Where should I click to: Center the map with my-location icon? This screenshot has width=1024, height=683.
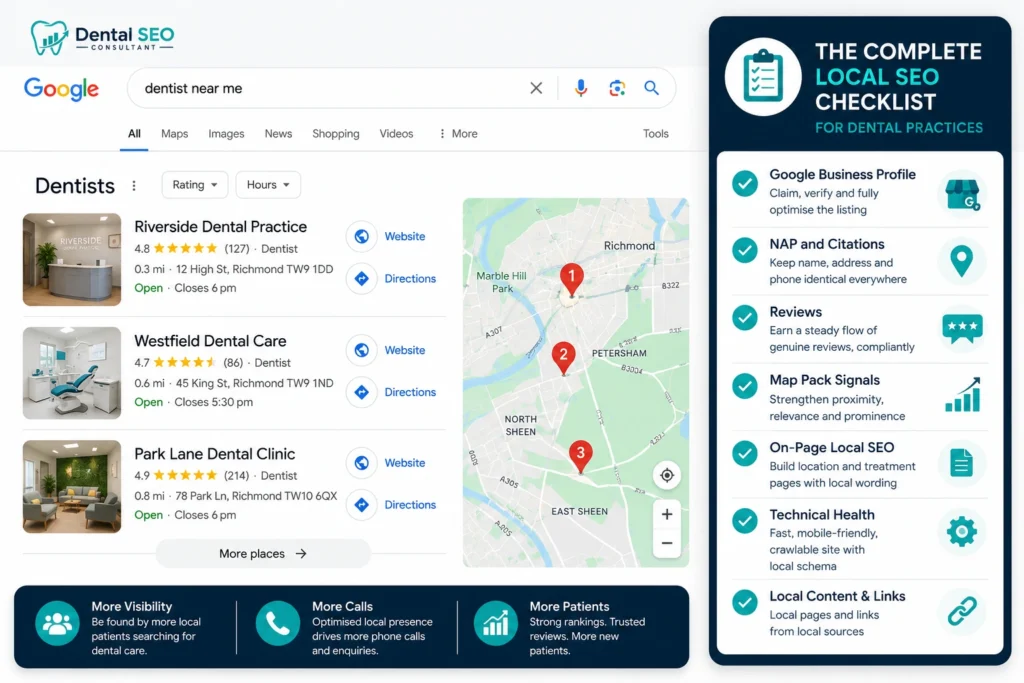tap(667, 475)
